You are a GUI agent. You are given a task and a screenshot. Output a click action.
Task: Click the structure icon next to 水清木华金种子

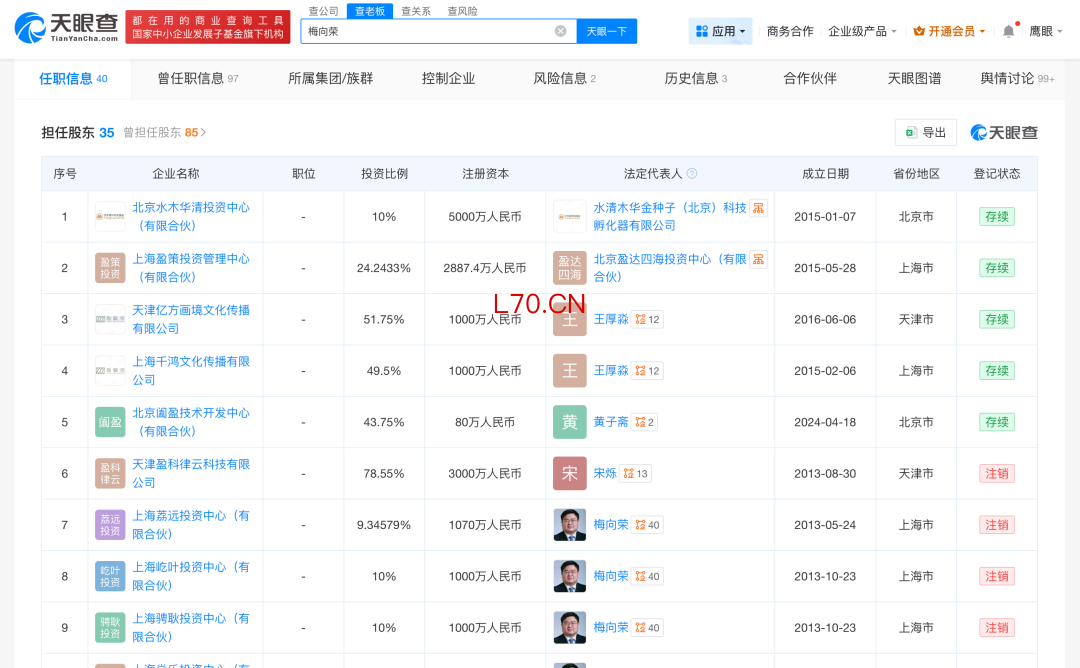[x=758, y=208]
